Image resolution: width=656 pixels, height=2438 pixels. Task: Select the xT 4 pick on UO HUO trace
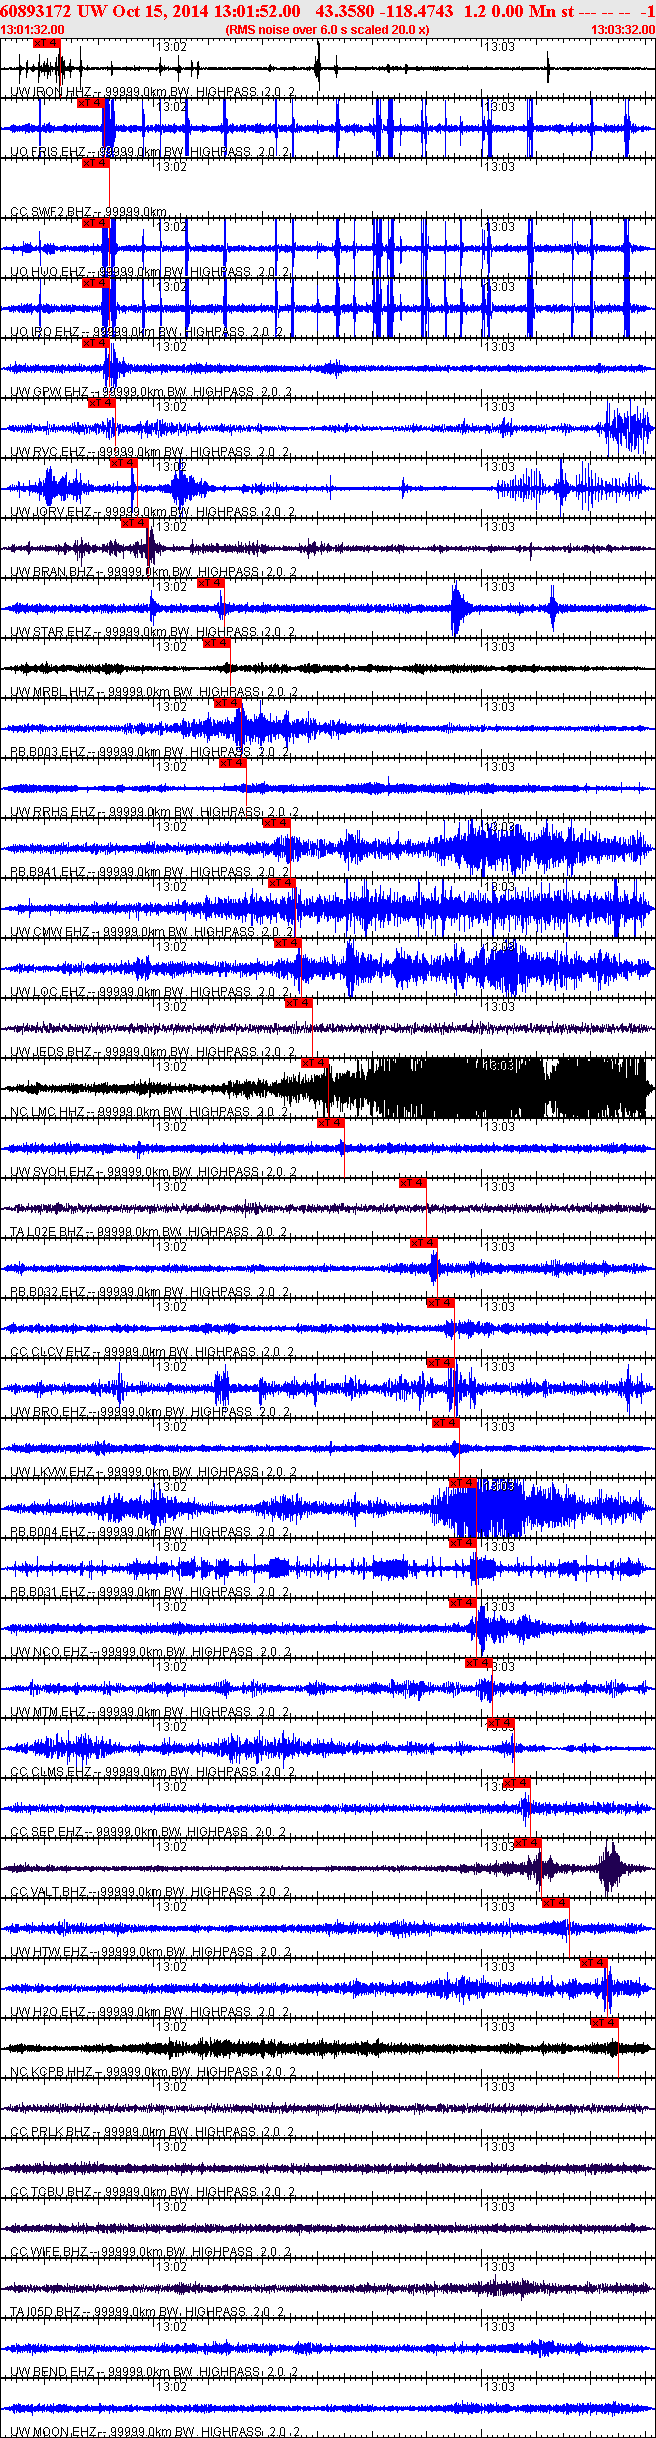point(95,223)
